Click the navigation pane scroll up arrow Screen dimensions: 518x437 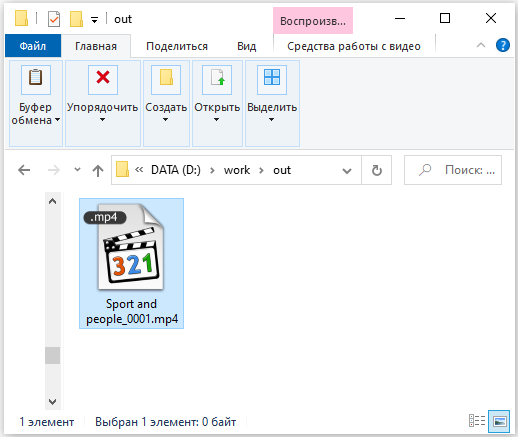52,201
